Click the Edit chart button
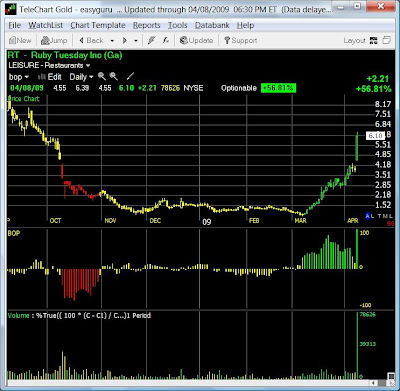The image size is (400, 391). tap(50, 77)
